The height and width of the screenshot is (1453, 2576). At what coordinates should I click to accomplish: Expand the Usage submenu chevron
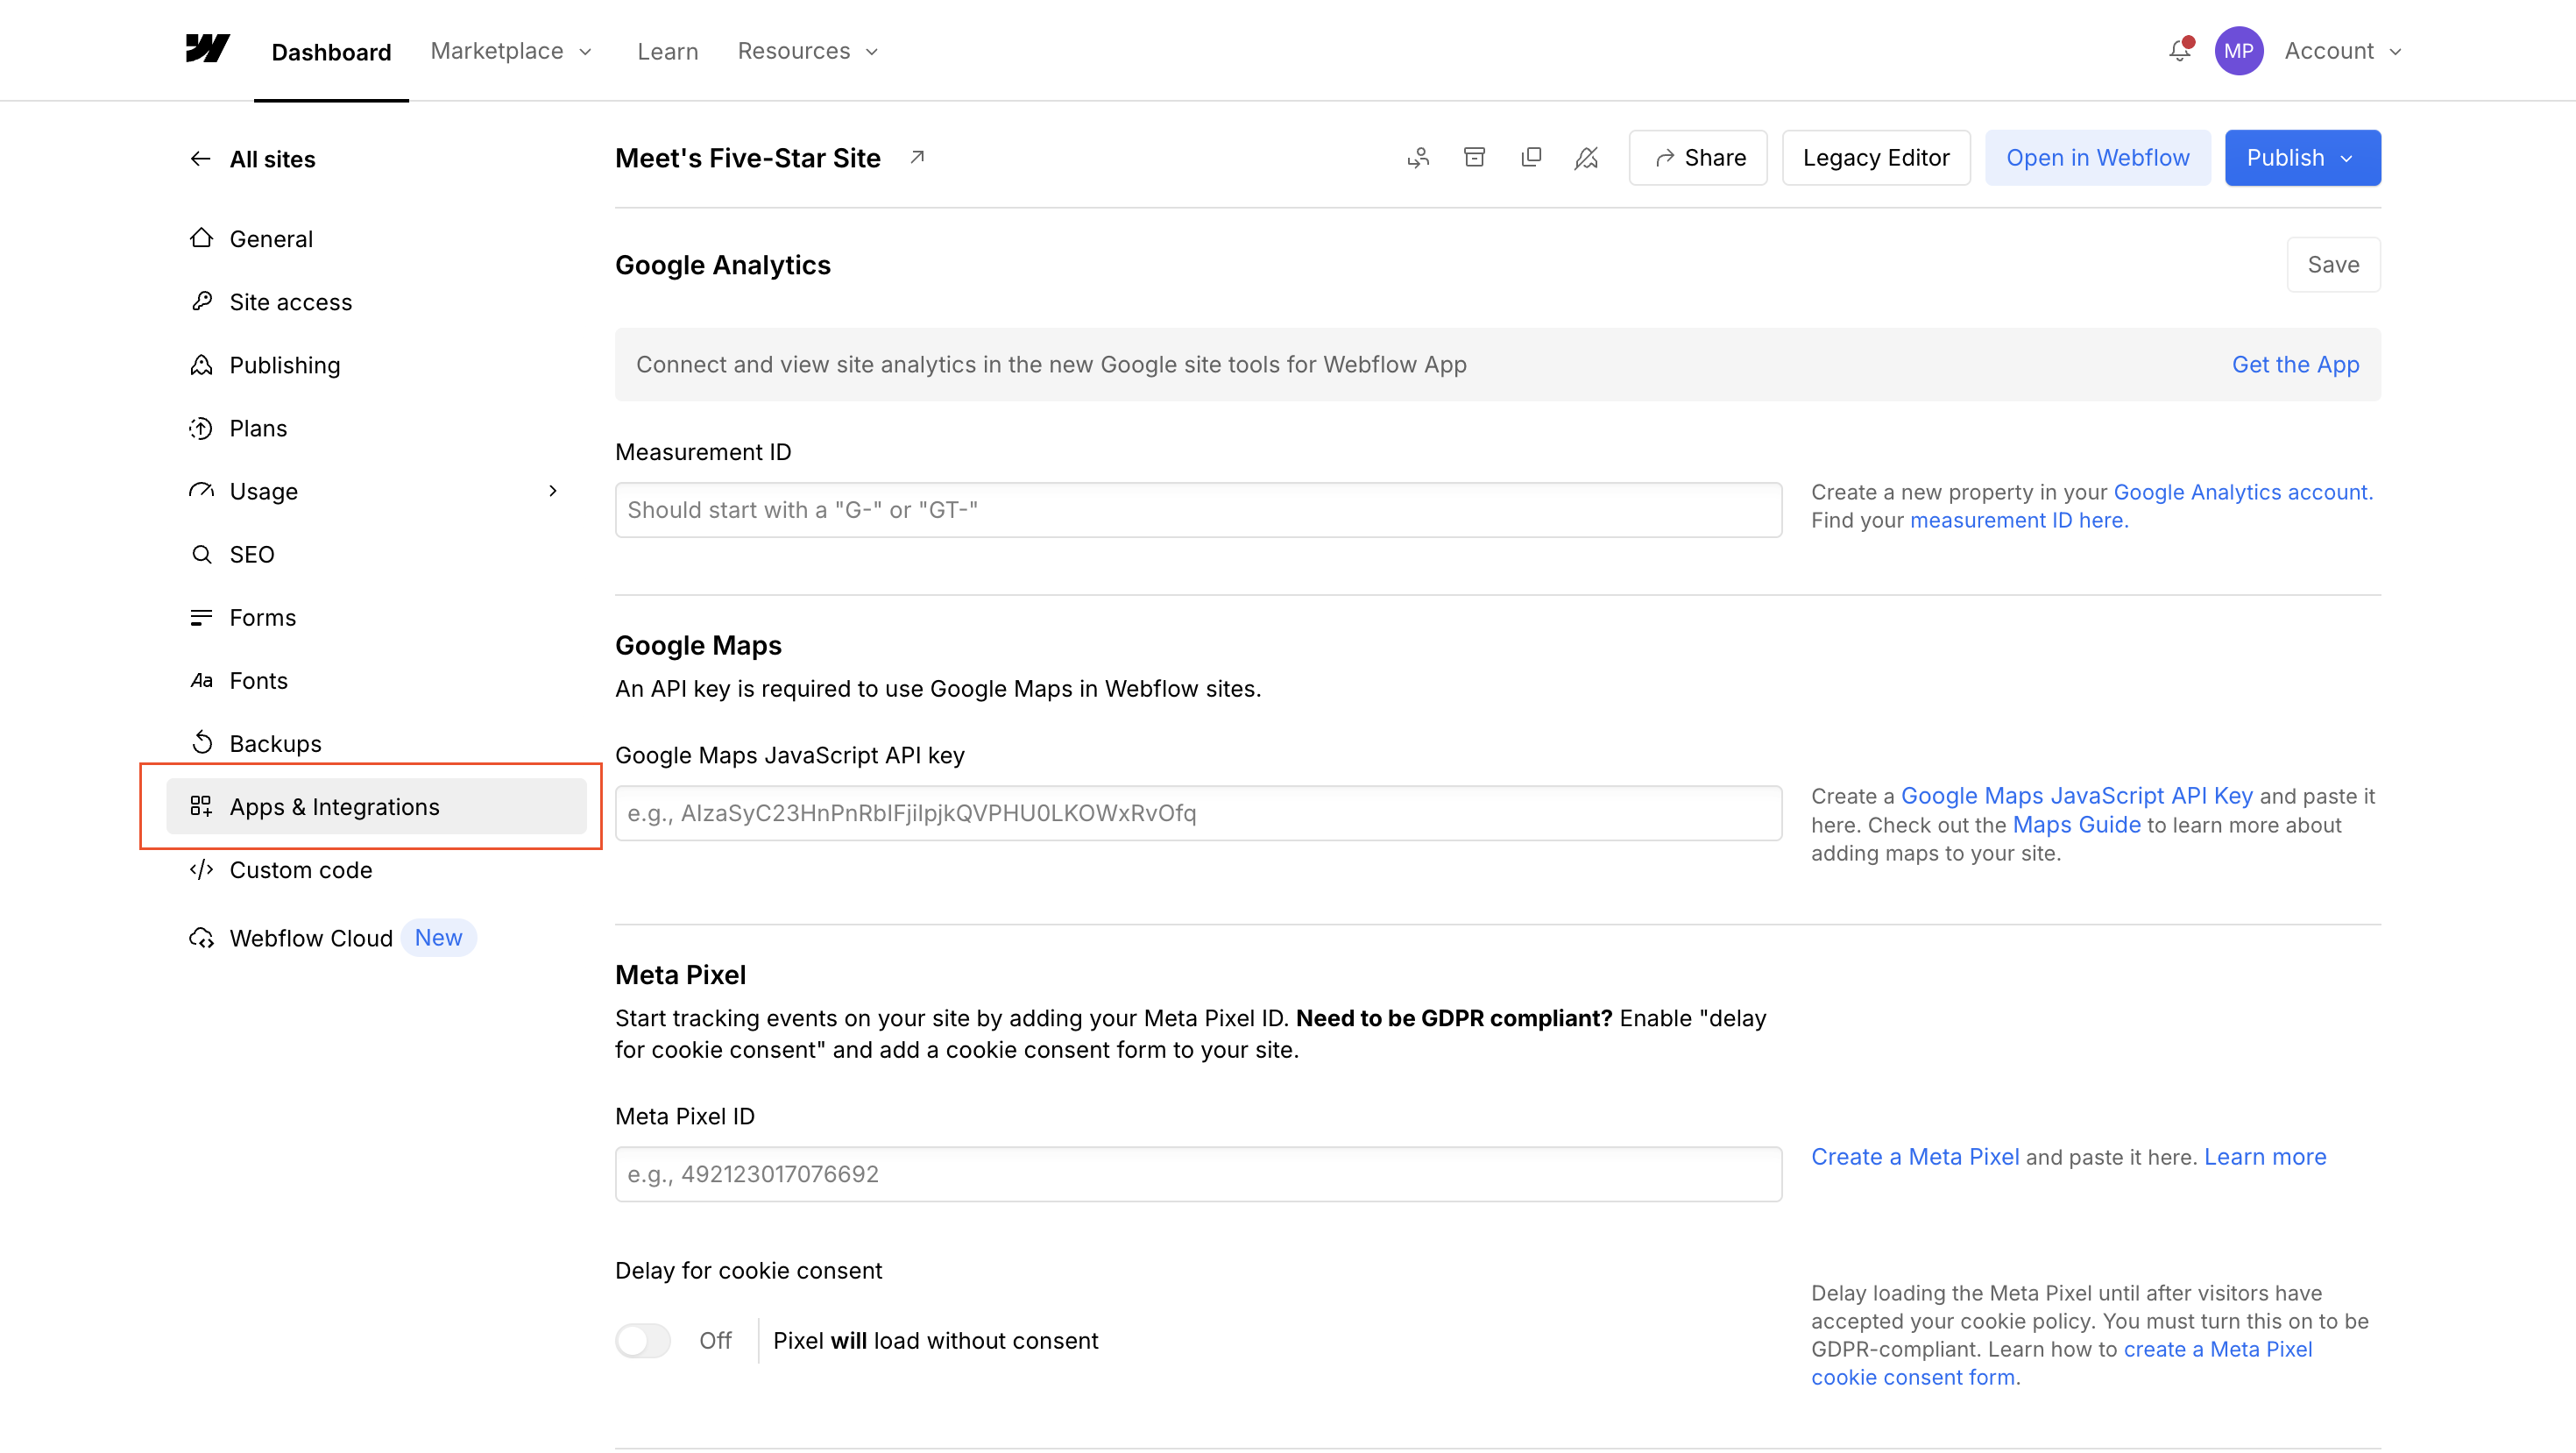(553, 491)
